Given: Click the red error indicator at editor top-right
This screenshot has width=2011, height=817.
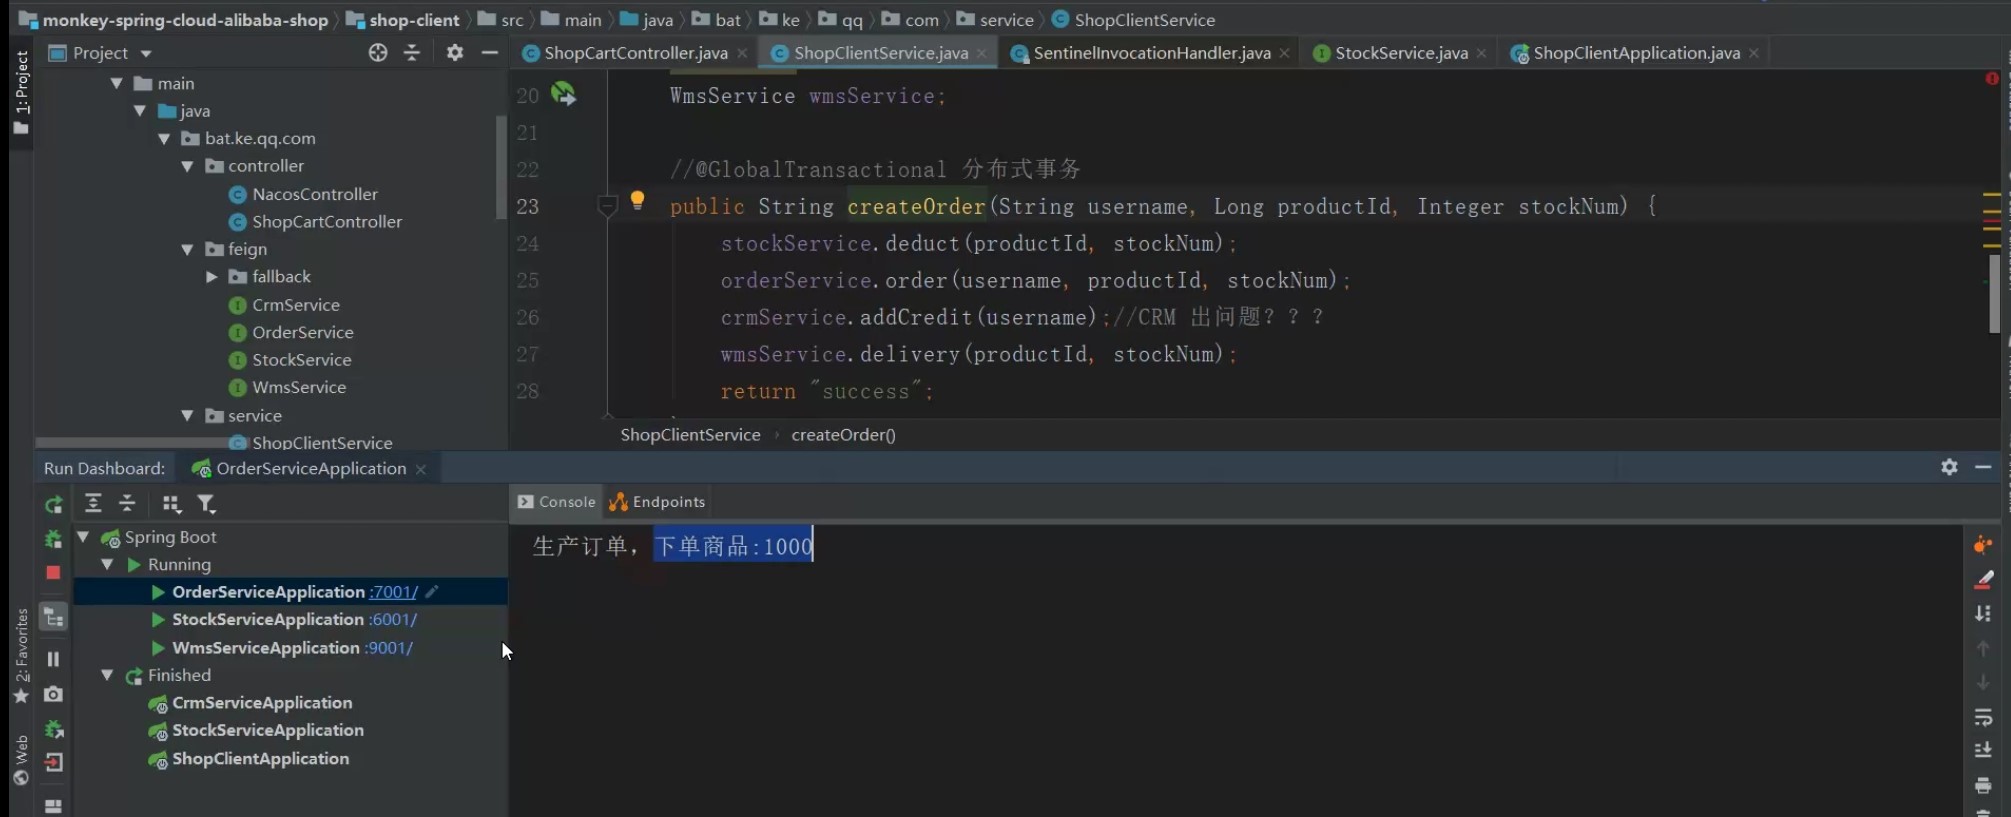Looking at the screenshot, I should point(1991,78).
